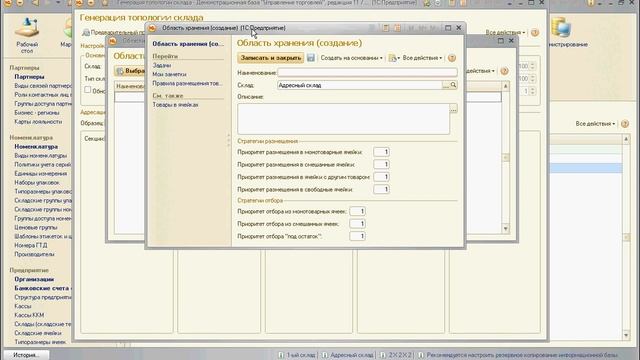
Task: Click the Выбрать button in the middle window
Action: click(130, 71)
